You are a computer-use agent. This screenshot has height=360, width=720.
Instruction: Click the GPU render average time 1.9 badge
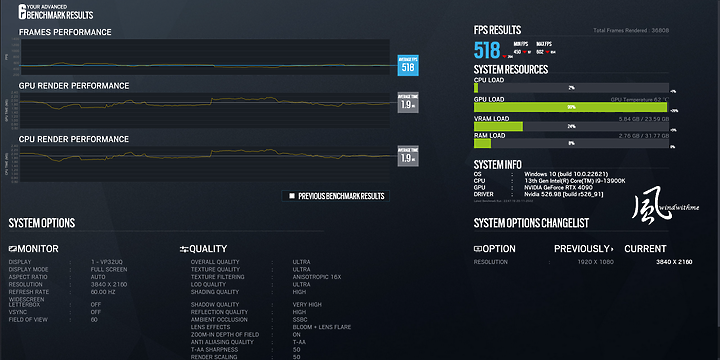point(408,102)
